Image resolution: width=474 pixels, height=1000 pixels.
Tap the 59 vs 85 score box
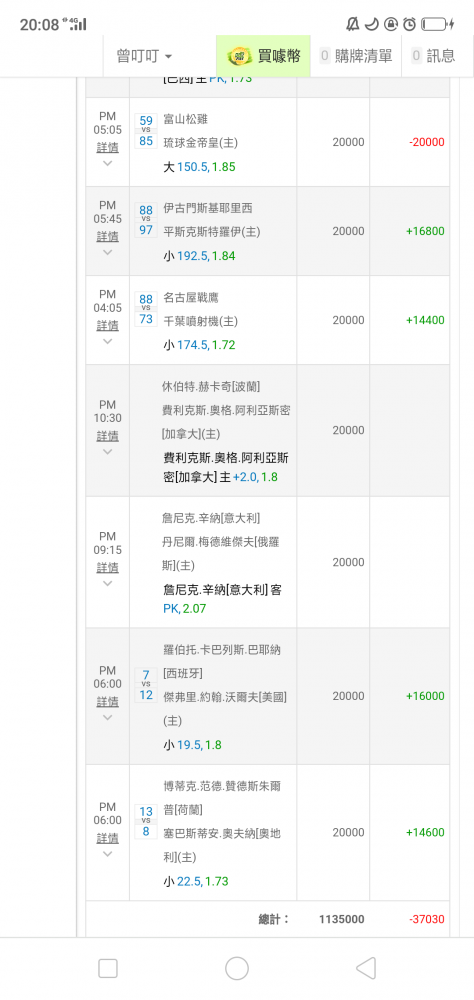(146, 131)
